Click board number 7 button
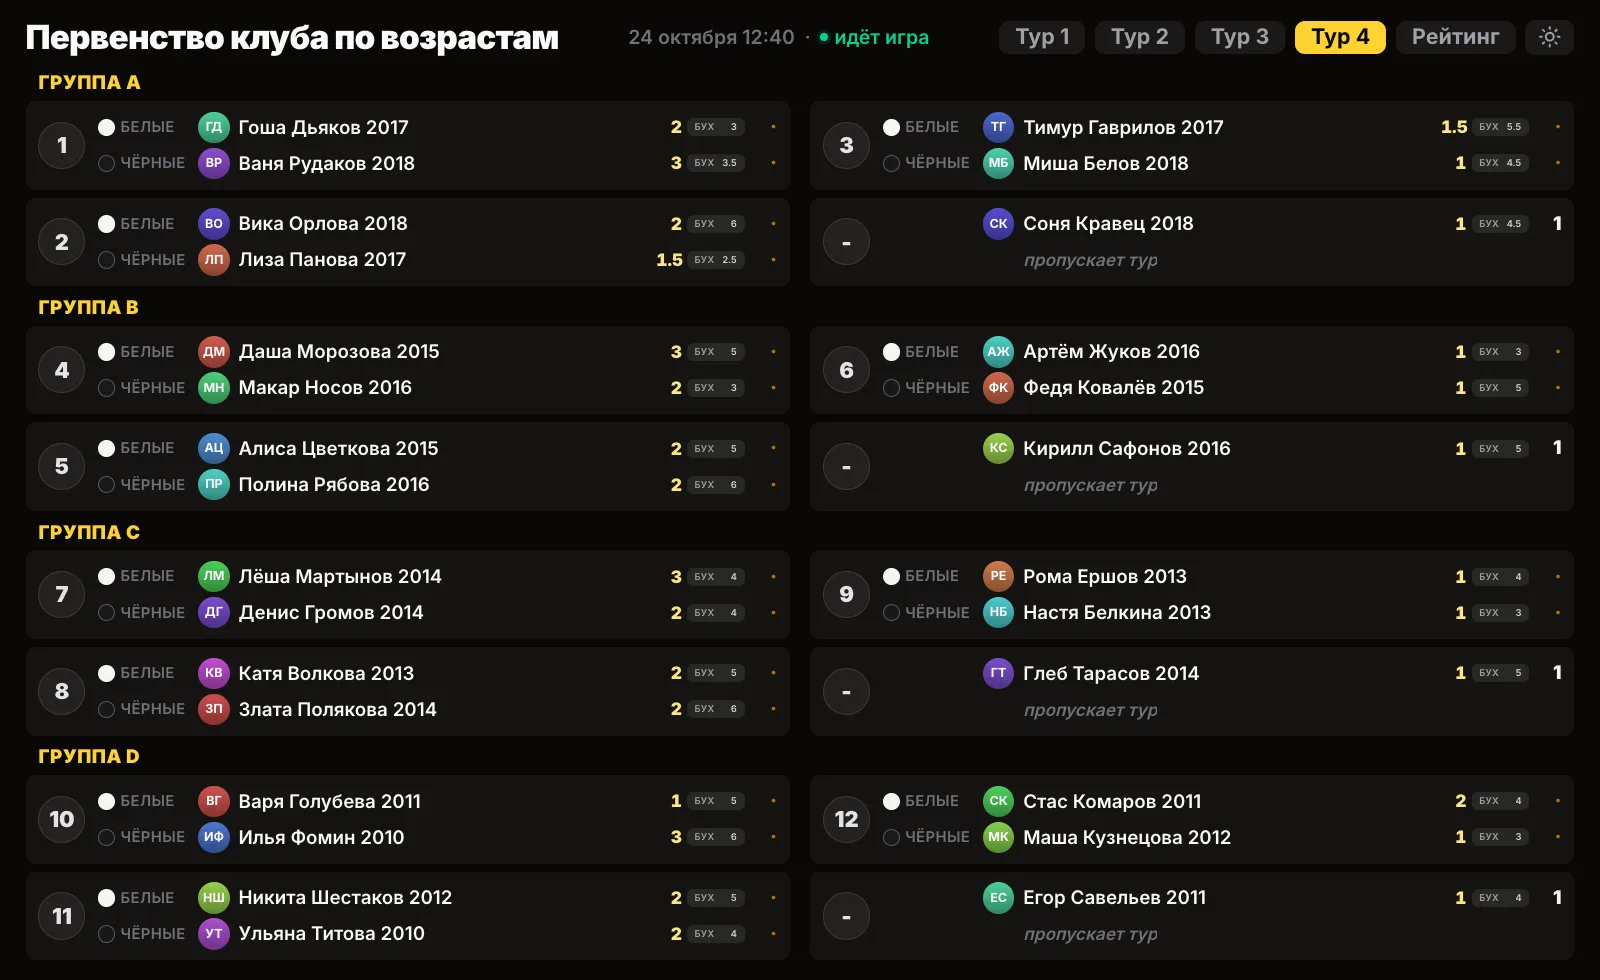Image resolution: width=1600 pixels, height=980 pixels. (x=62, y=594)
